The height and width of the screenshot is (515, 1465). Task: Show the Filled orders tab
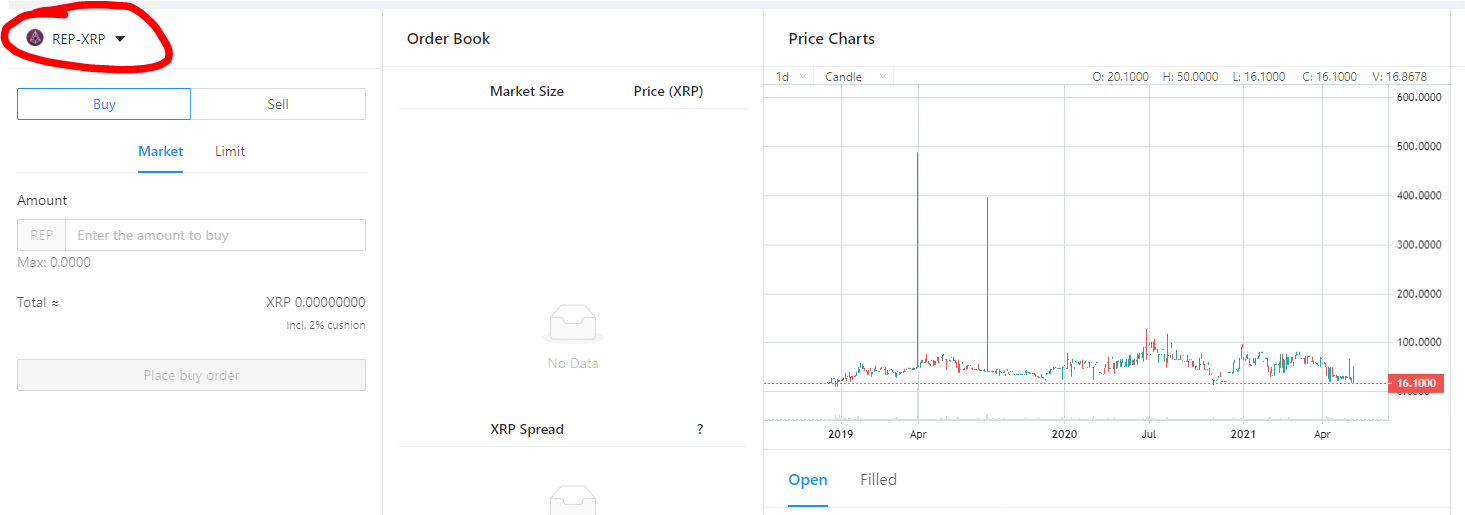click(x=878, y=480)
